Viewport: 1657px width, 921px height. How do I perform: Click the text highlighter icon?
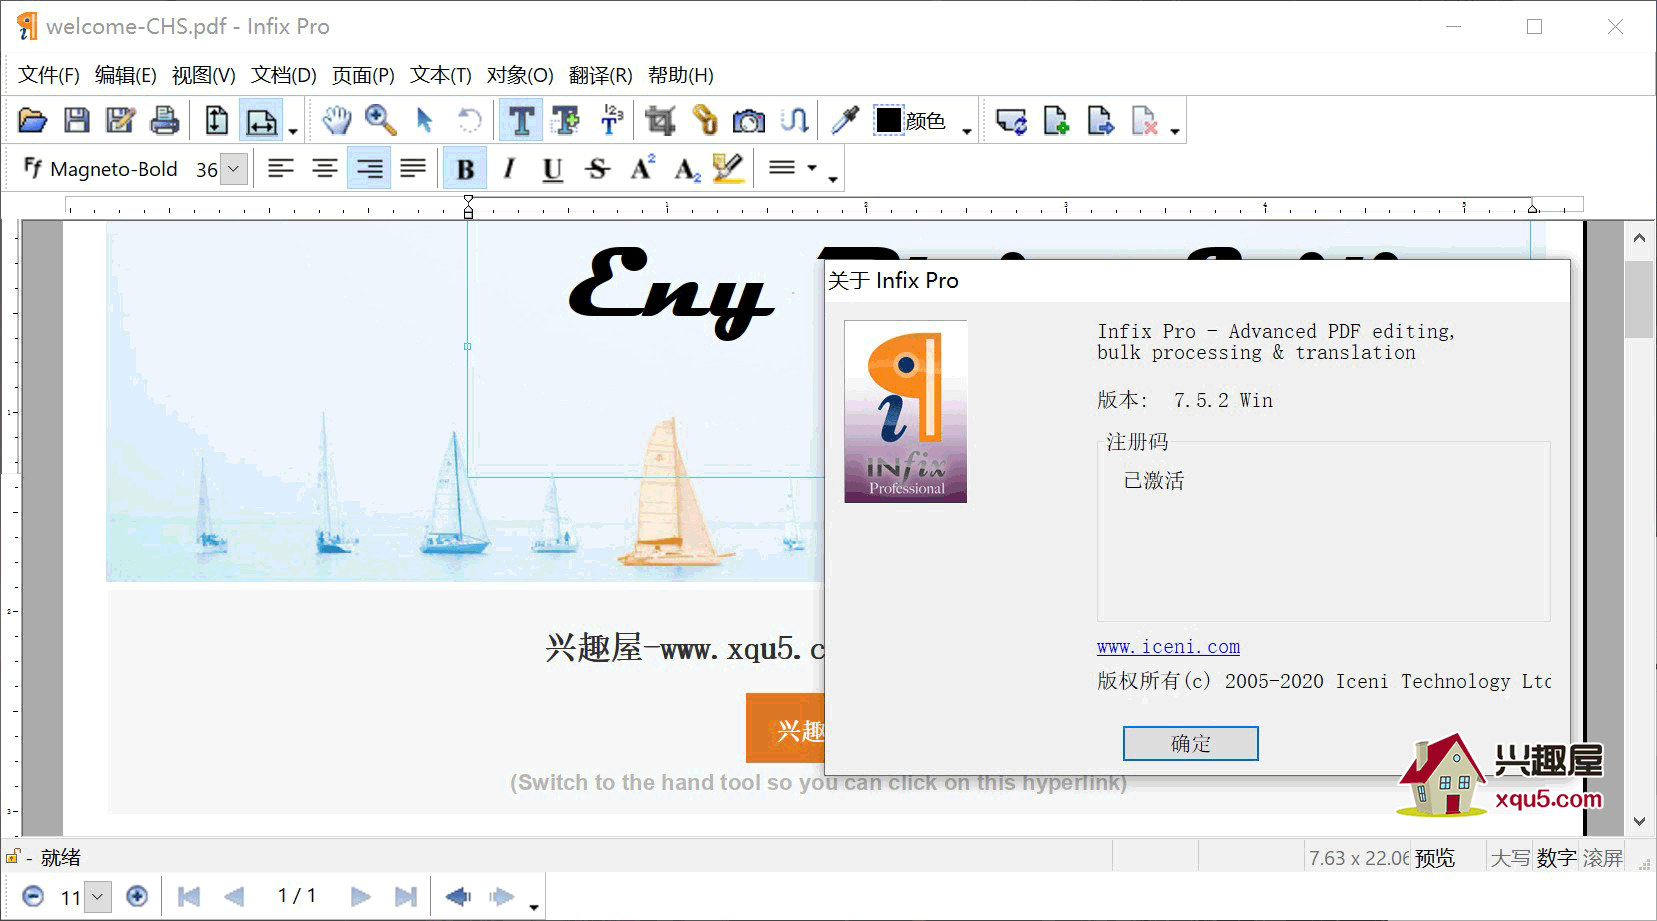click(x=729, y=169)
